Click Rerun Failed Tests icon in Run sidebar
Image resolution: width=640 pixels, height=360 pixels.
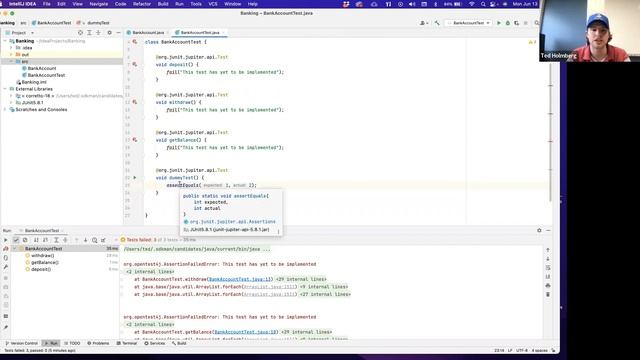coord(6,249)
